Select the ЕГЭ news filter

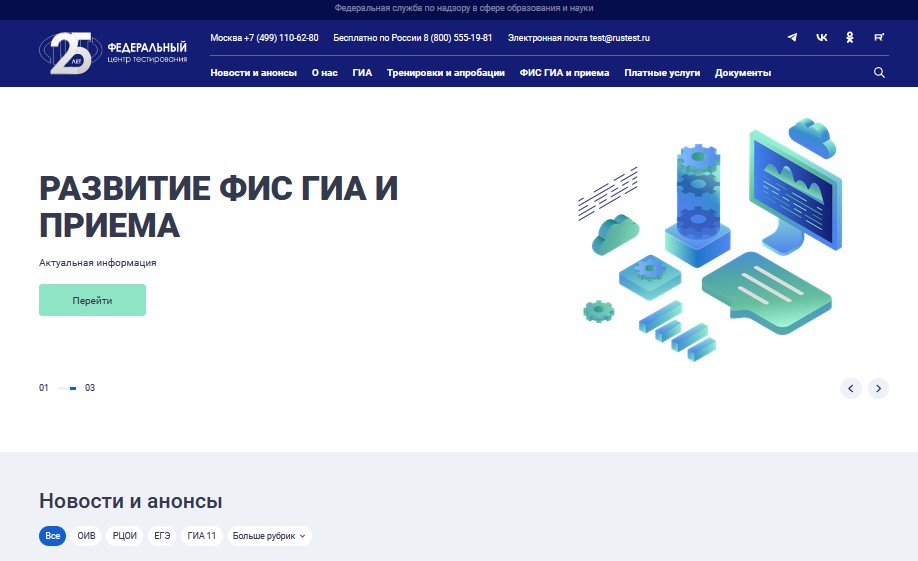[x=162, y=536]
